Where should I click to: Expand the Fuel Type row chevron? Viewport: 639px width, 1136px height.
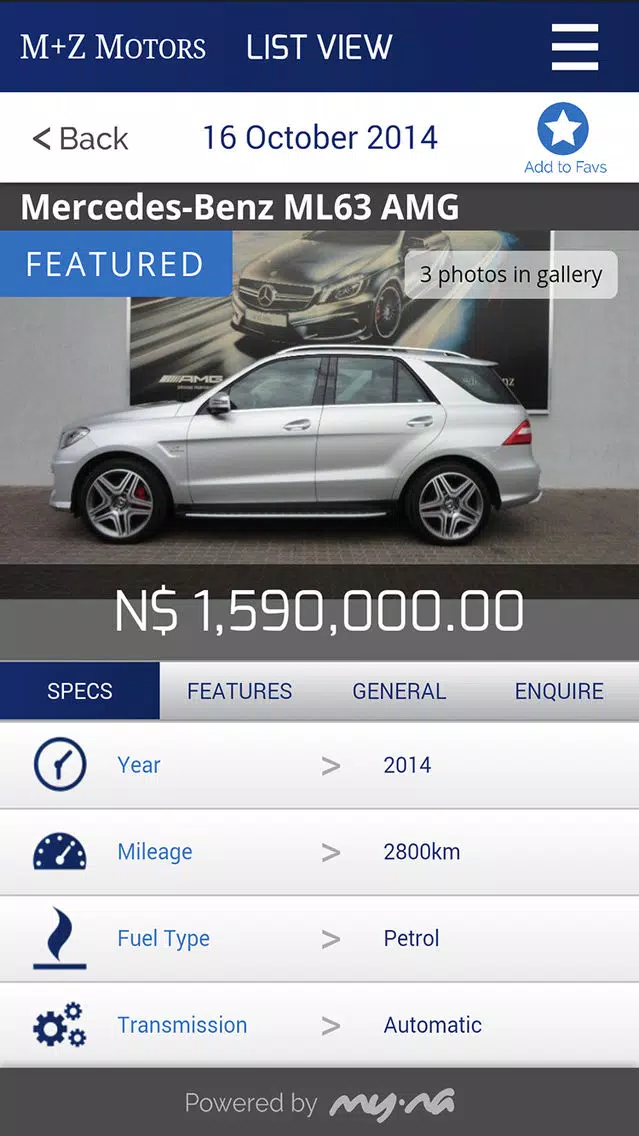331,939
